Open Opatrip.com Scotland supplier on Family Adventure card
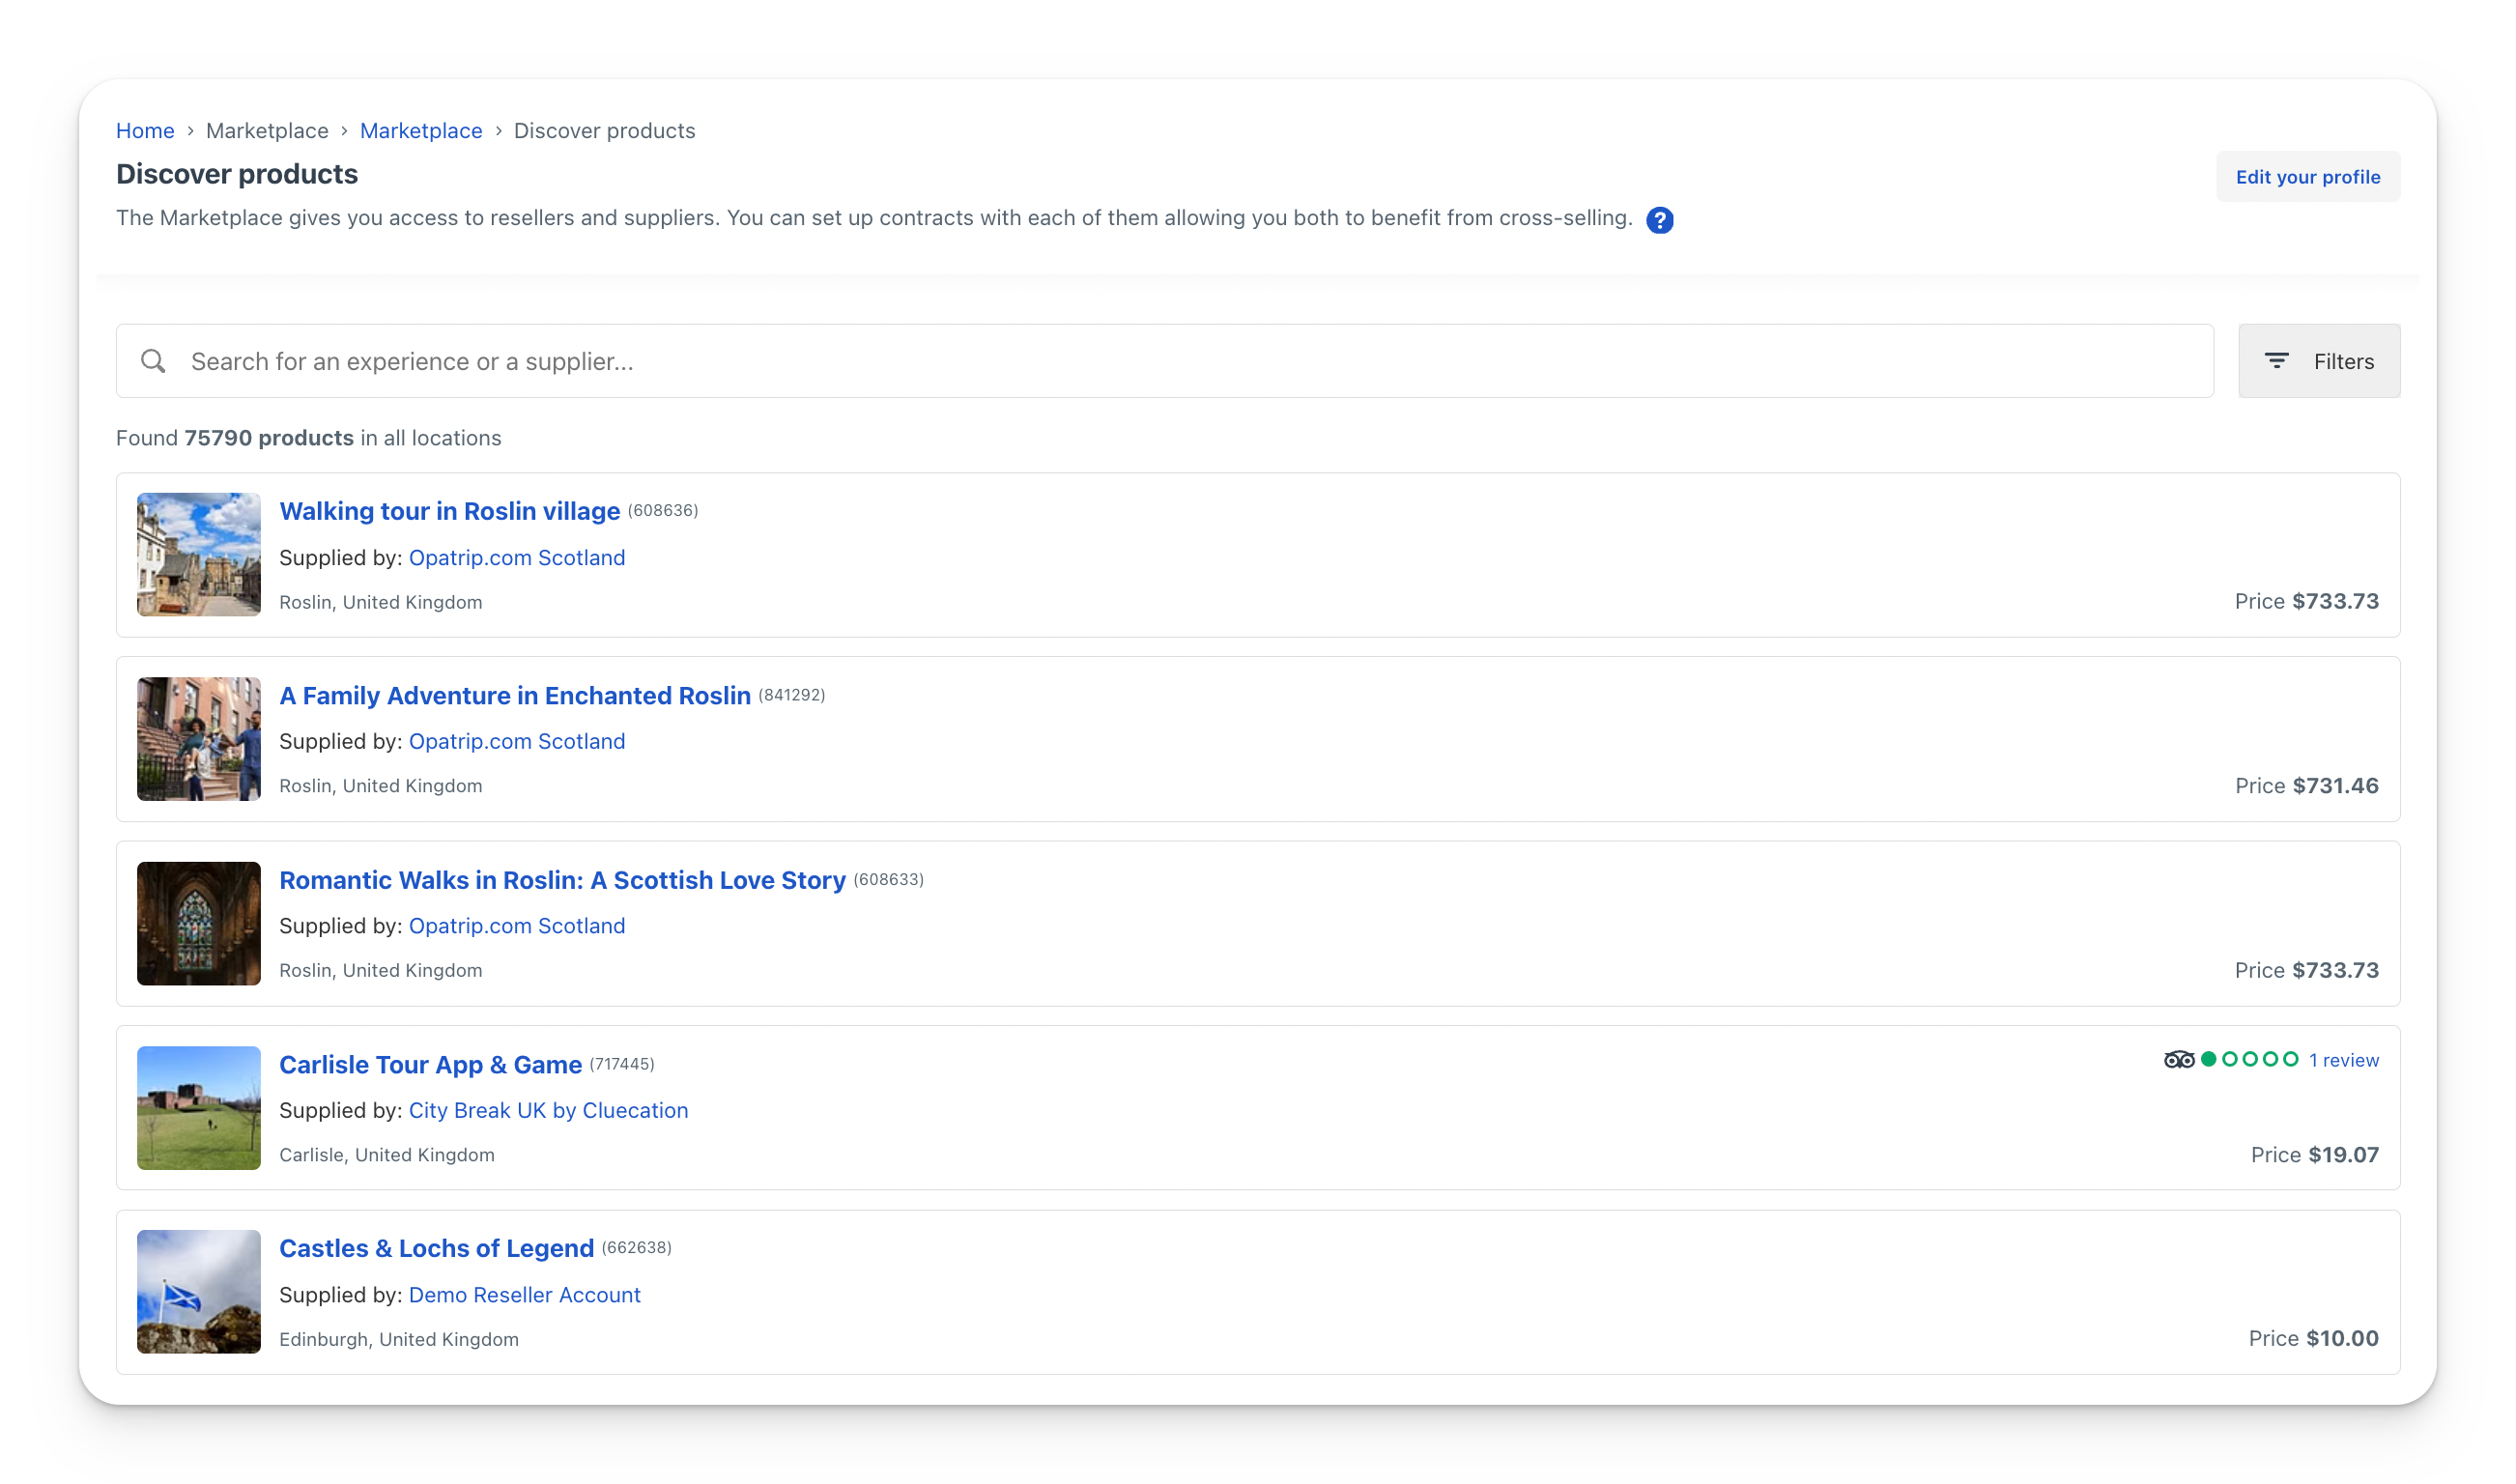This screenshot has width=2516, height=1484. pos(517,742)
